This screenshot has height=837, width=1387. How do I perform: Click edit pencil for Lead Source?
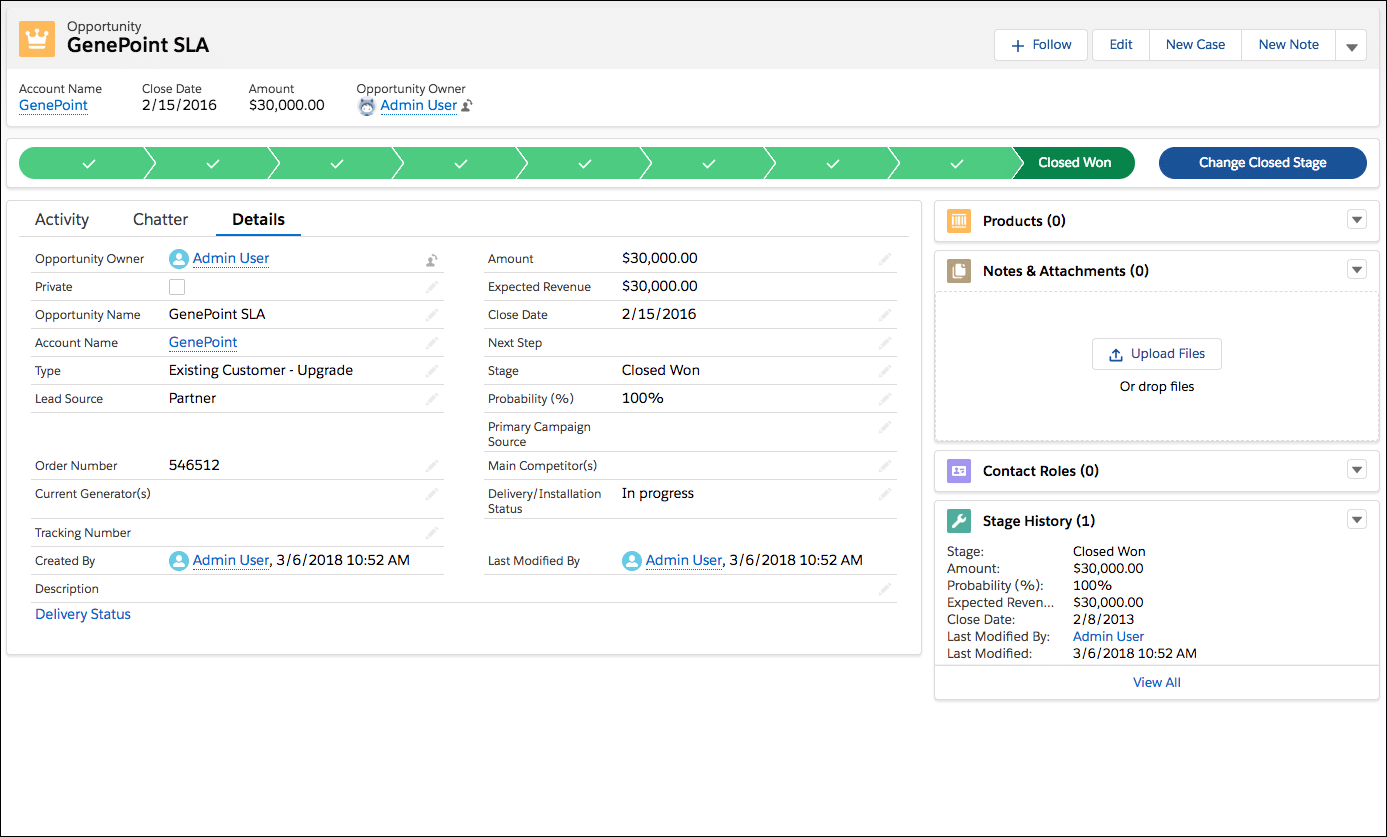(x=432, y=399)
